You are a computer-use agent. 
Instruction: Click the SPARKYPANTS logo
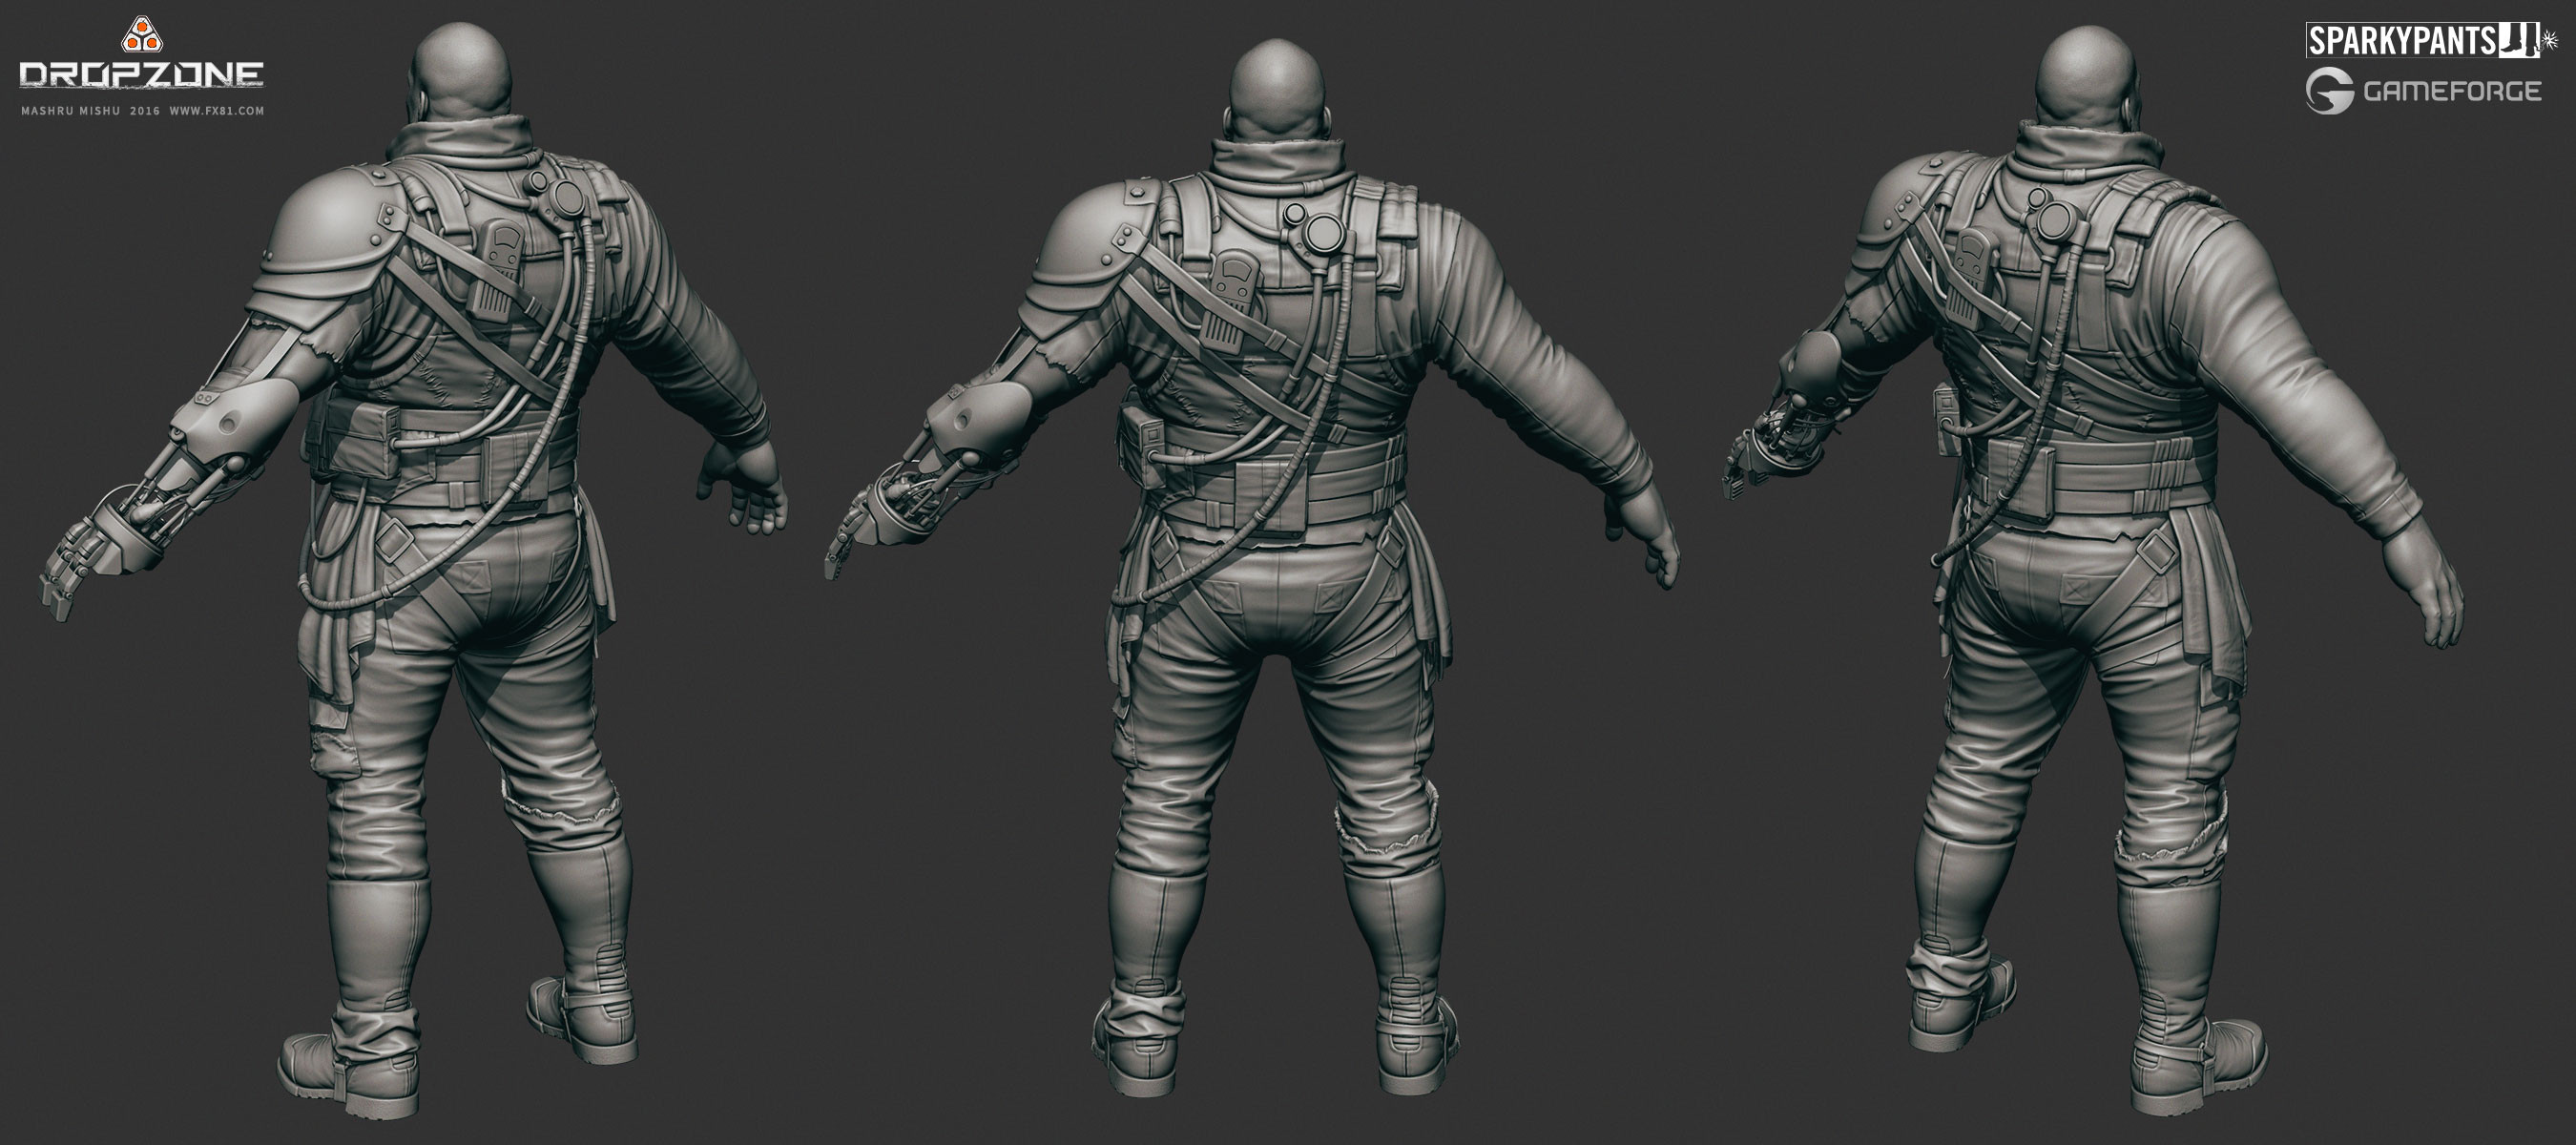(2431, 41)
